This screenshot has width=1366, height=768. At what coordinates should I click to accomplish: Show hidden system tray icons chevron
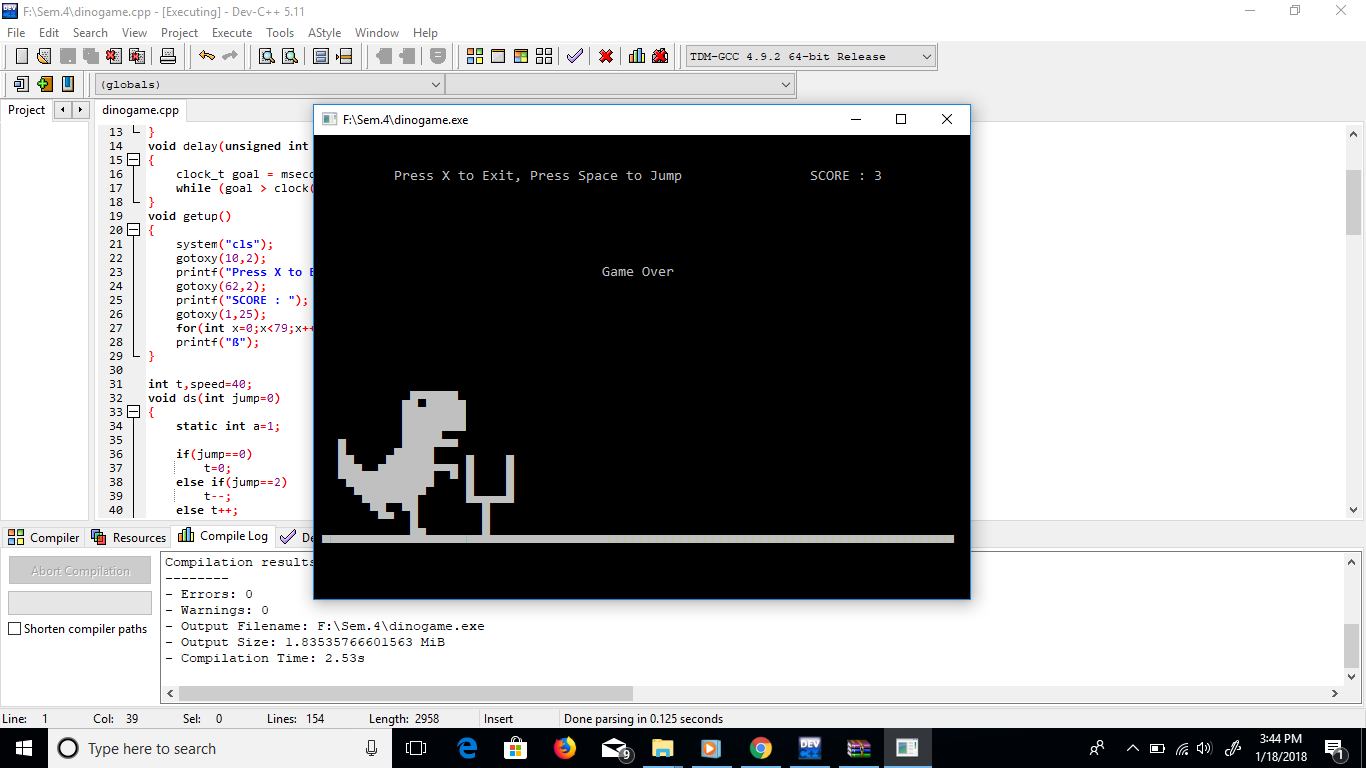tap(1132, 748)
